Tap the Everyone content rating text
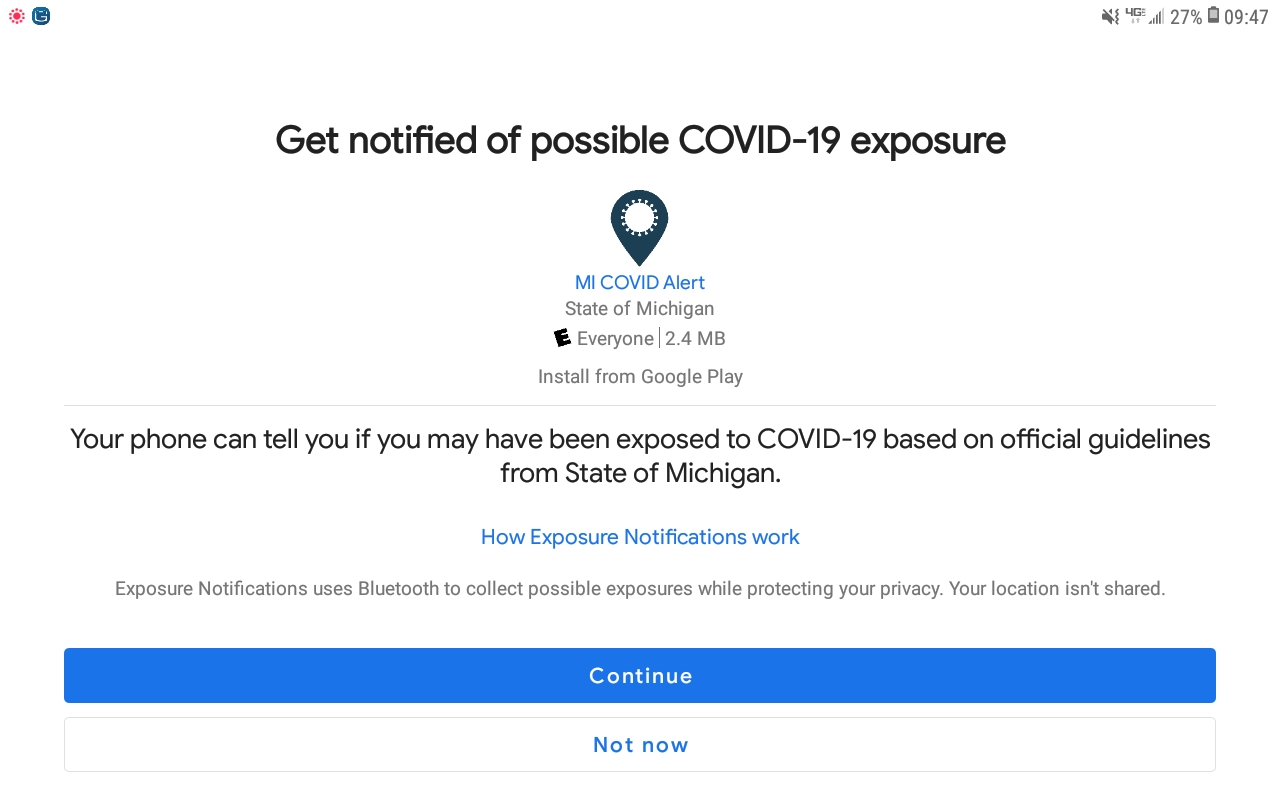The image size is (1280, 800). click(615, 339)
